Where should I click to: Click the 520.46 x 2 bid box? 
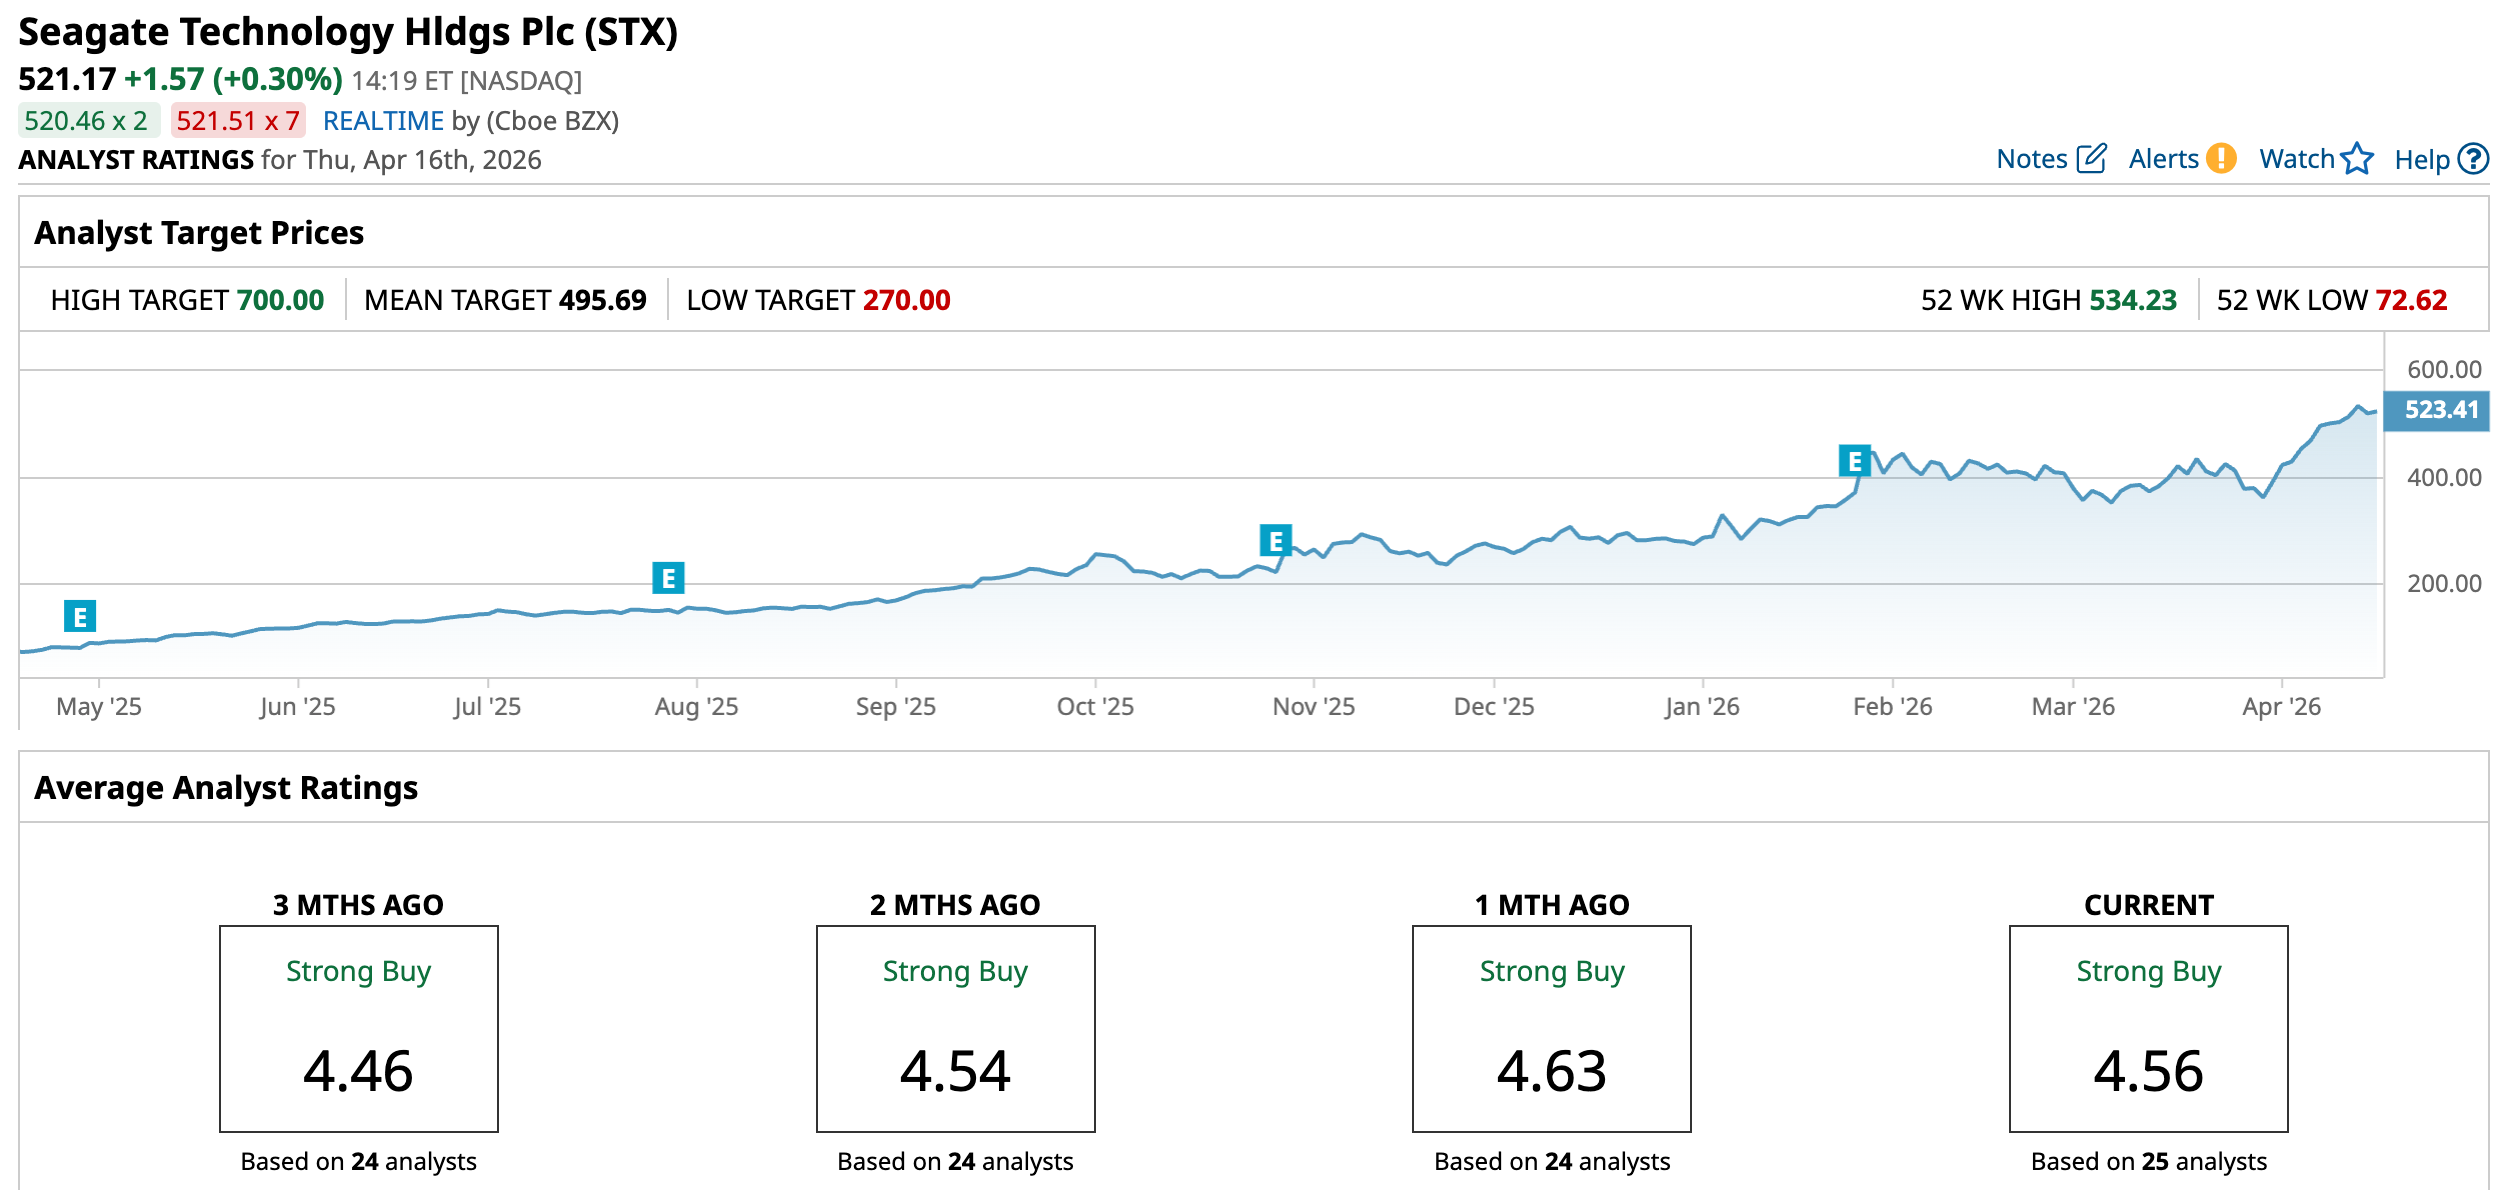pos(87,121)
